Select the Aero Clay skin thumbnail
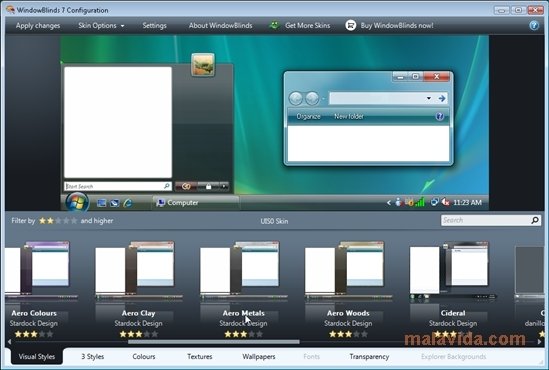This screenshot has width=549, height=370. click(x=138, y=270)
